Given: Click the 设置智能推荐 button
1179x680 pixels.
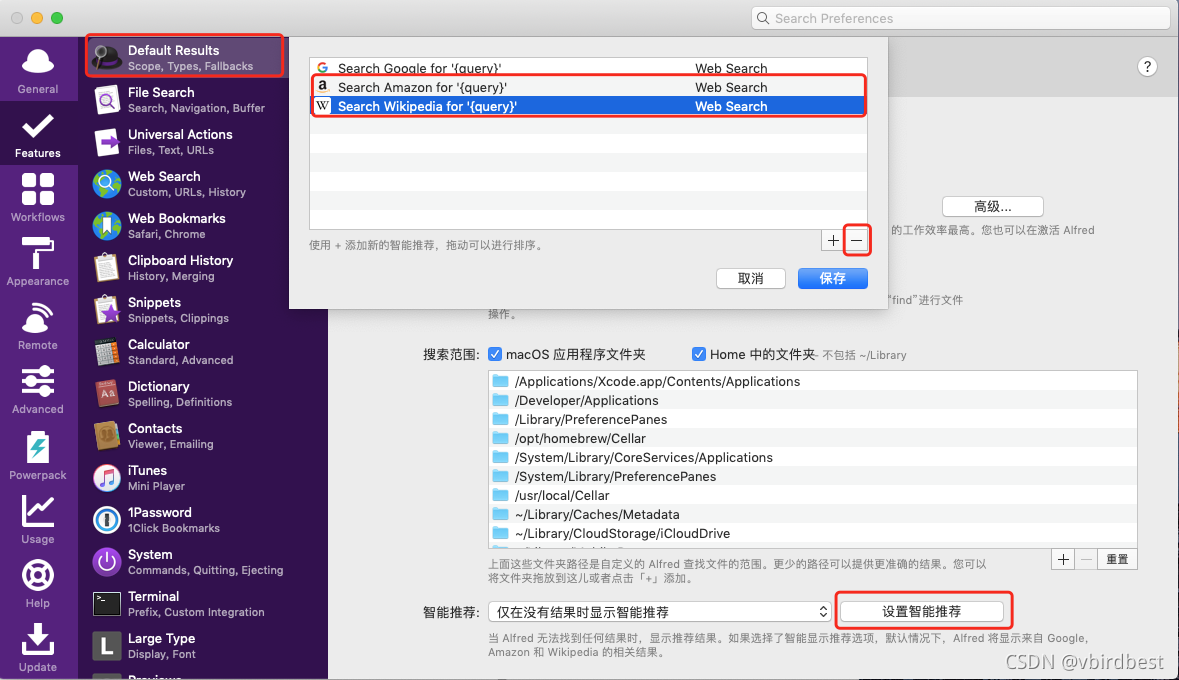Looking at the screenshot, I should coord(921,612).
